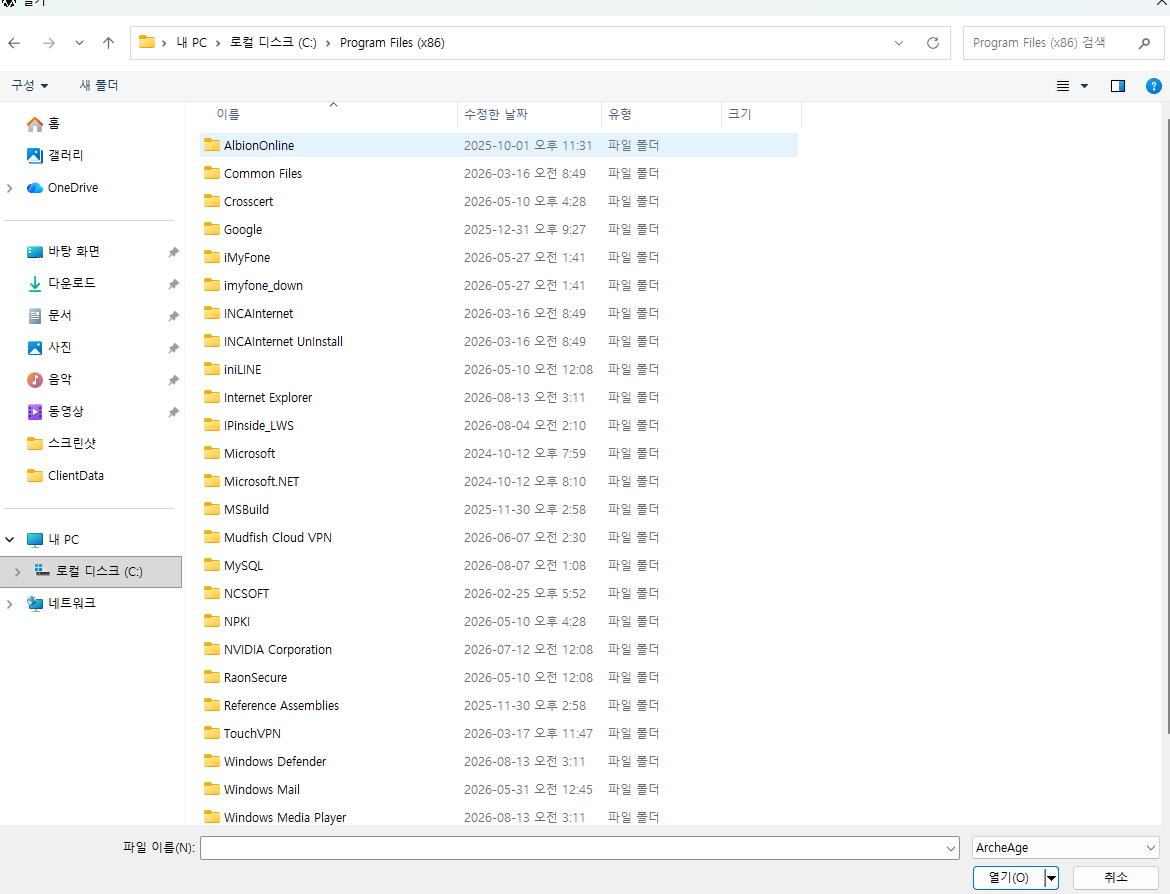Click the pin icon beside 다운로드
Viewport: 1170px width, 894px height.
(x=173, y=284)
